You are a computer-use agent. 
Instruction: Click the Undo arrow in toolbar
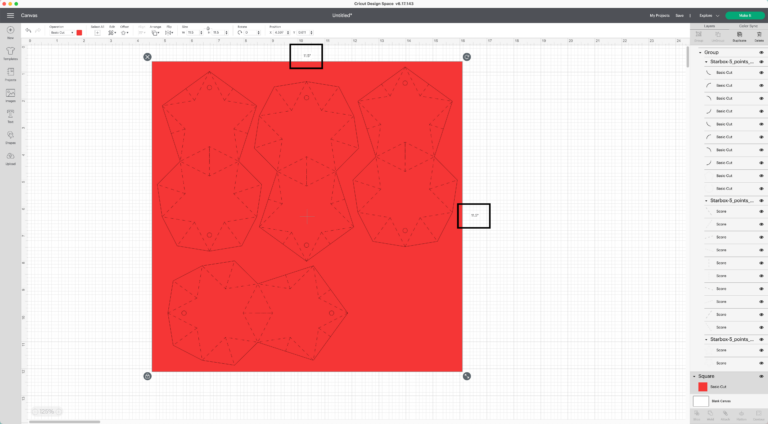(x=28, y=32)
